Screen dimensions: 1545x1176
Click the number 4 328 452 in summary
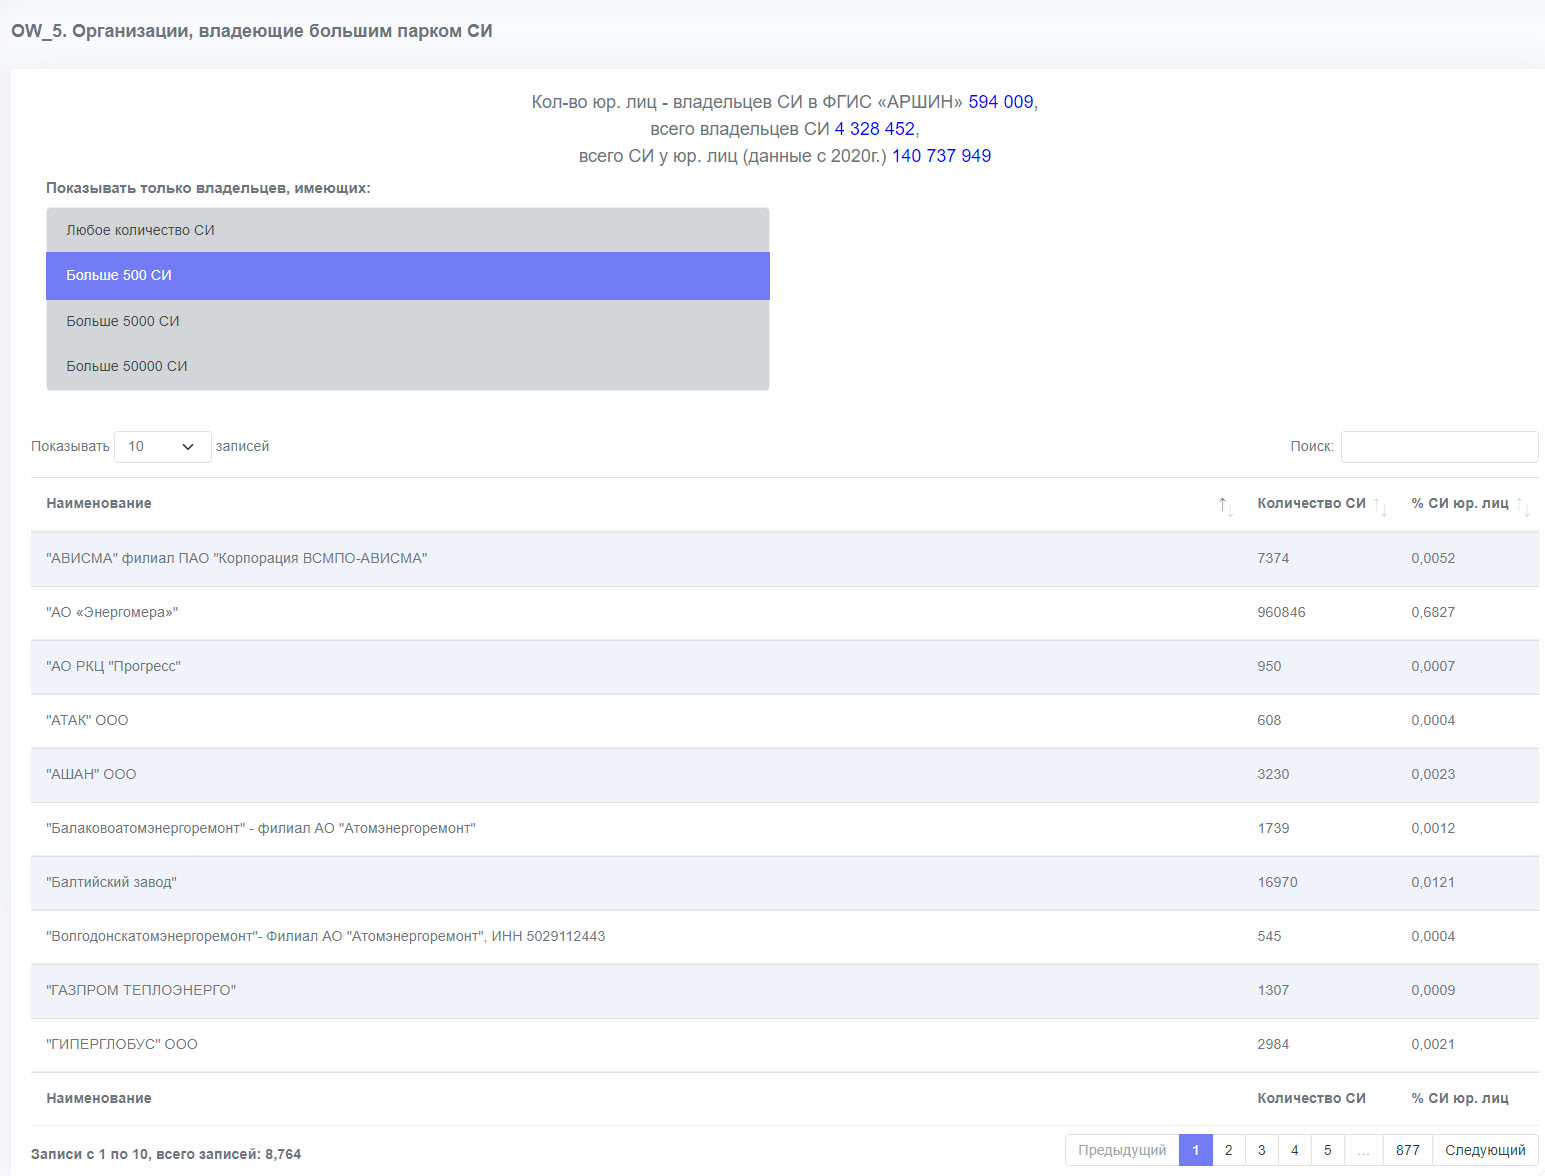click(875, 129)
